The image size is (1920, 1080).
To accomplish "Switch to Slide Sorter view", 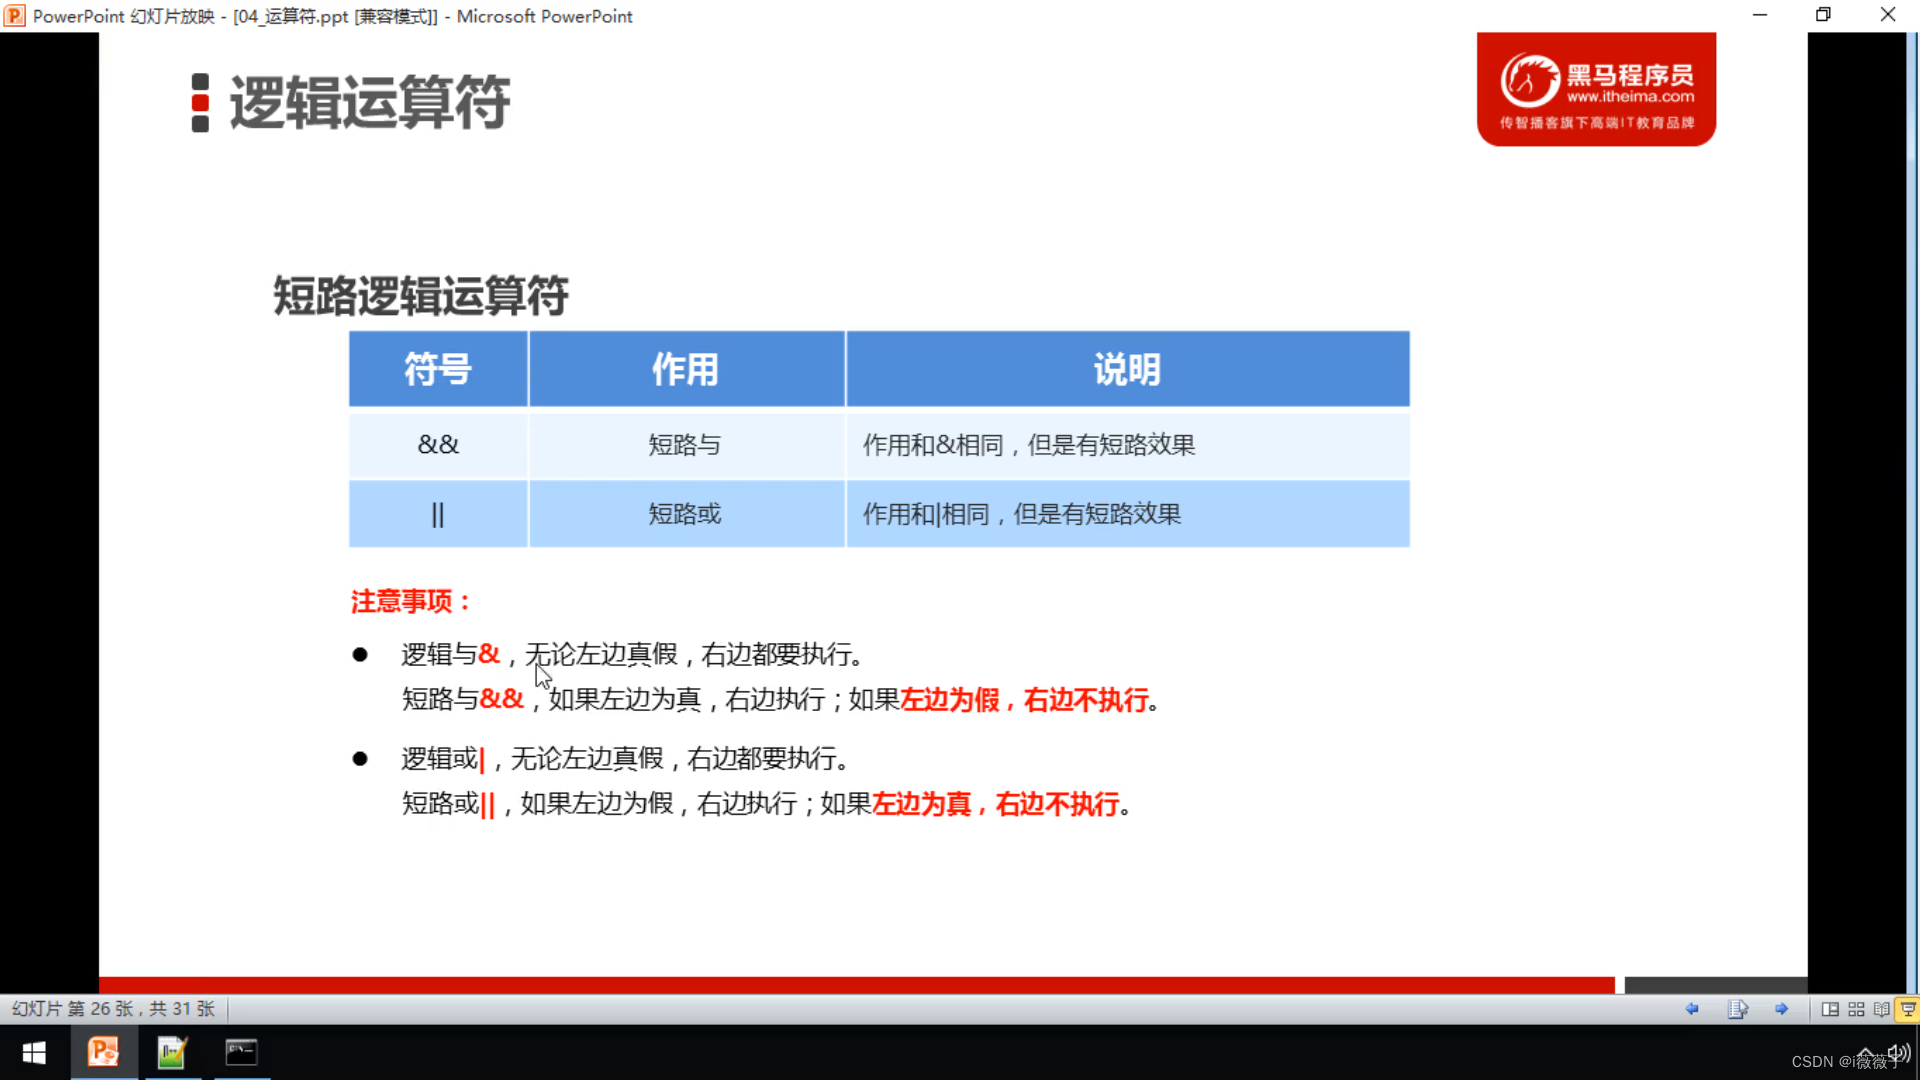I will [1856, 1009].
